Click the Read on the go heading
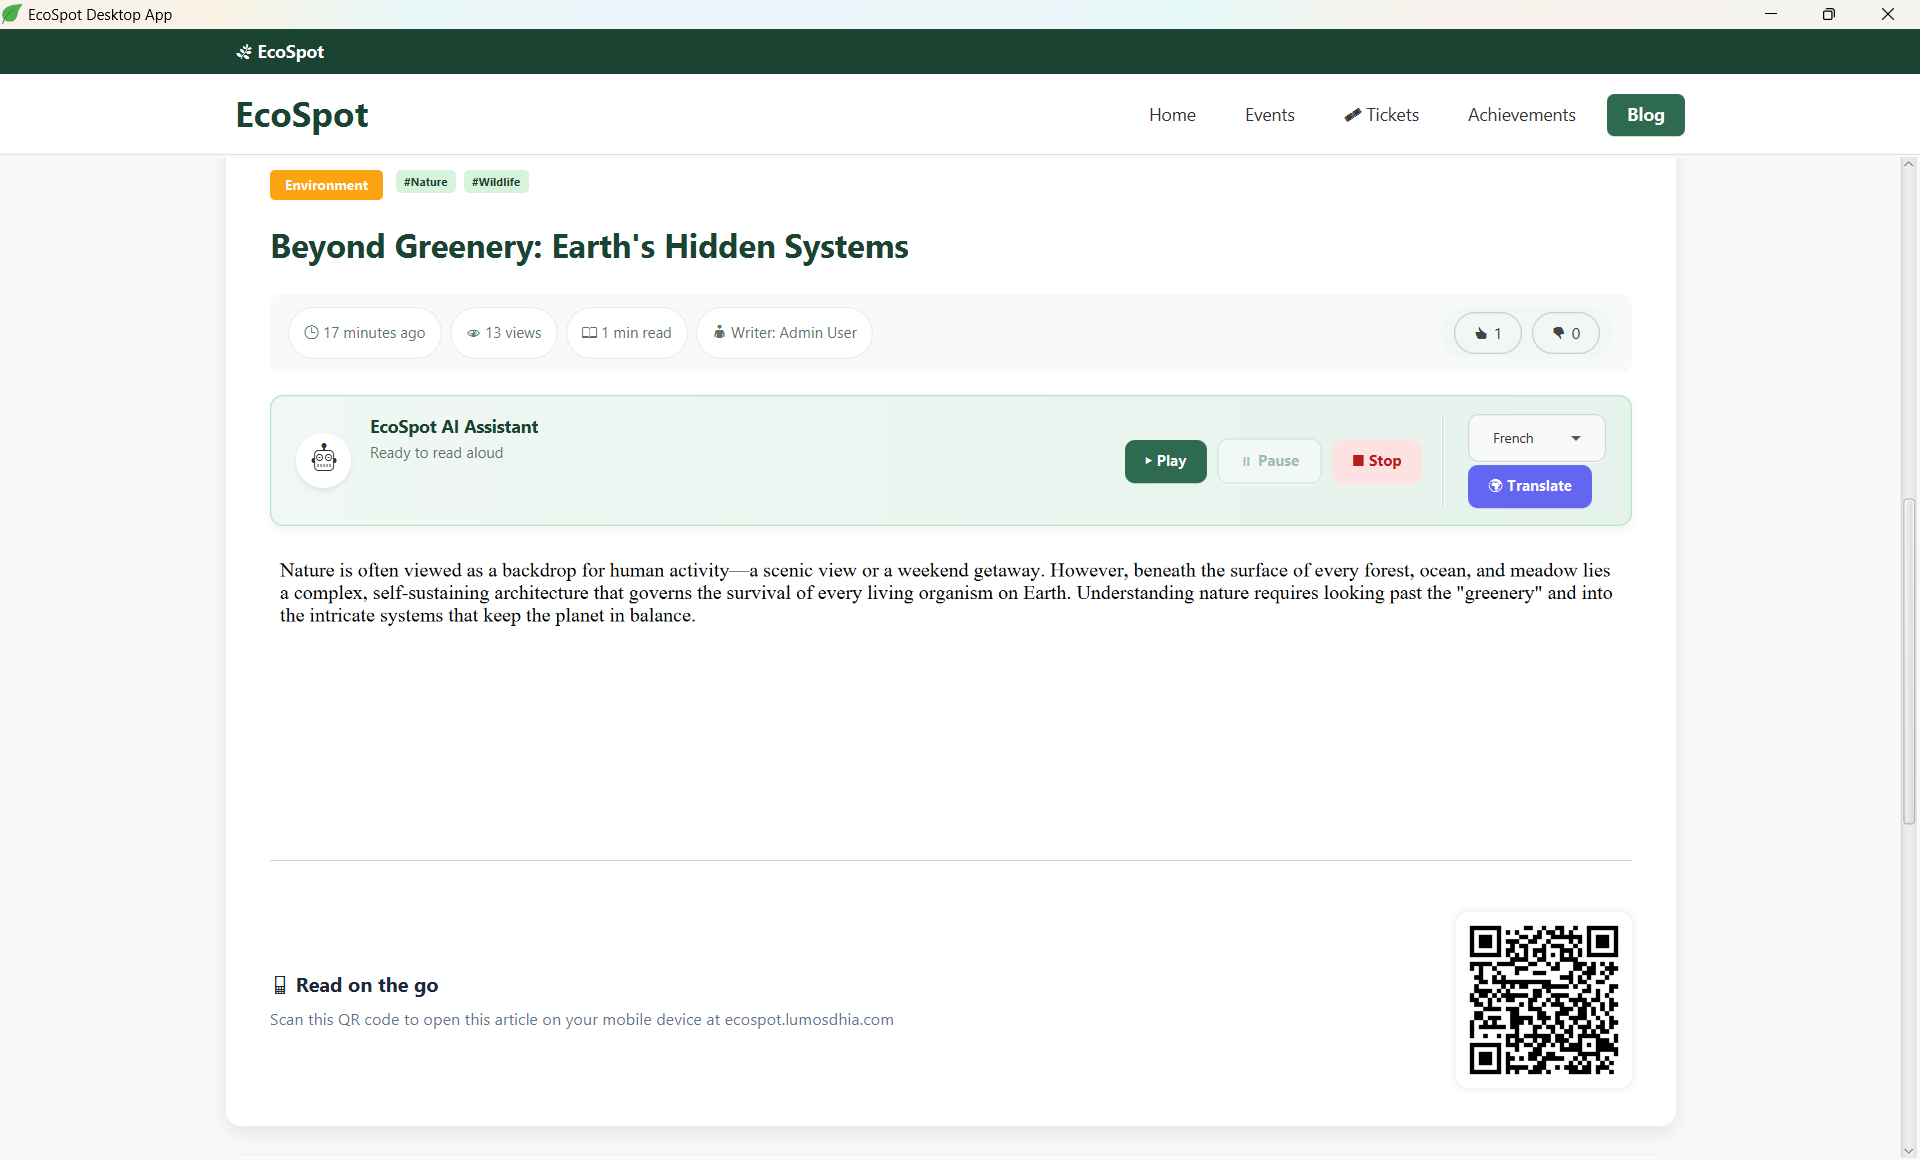Image resolution: width=1920 pixels, height=1160 pixels. [x=367, y=985]
